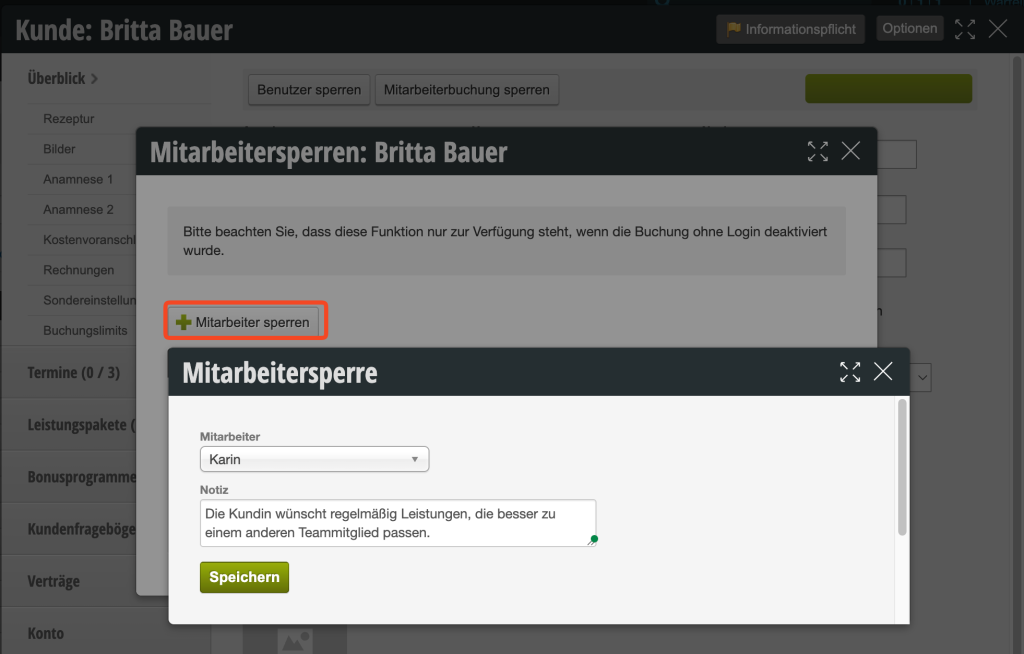
Task: Open the Optionen menu
Action: pyautogui.click(x=910, y=29)
